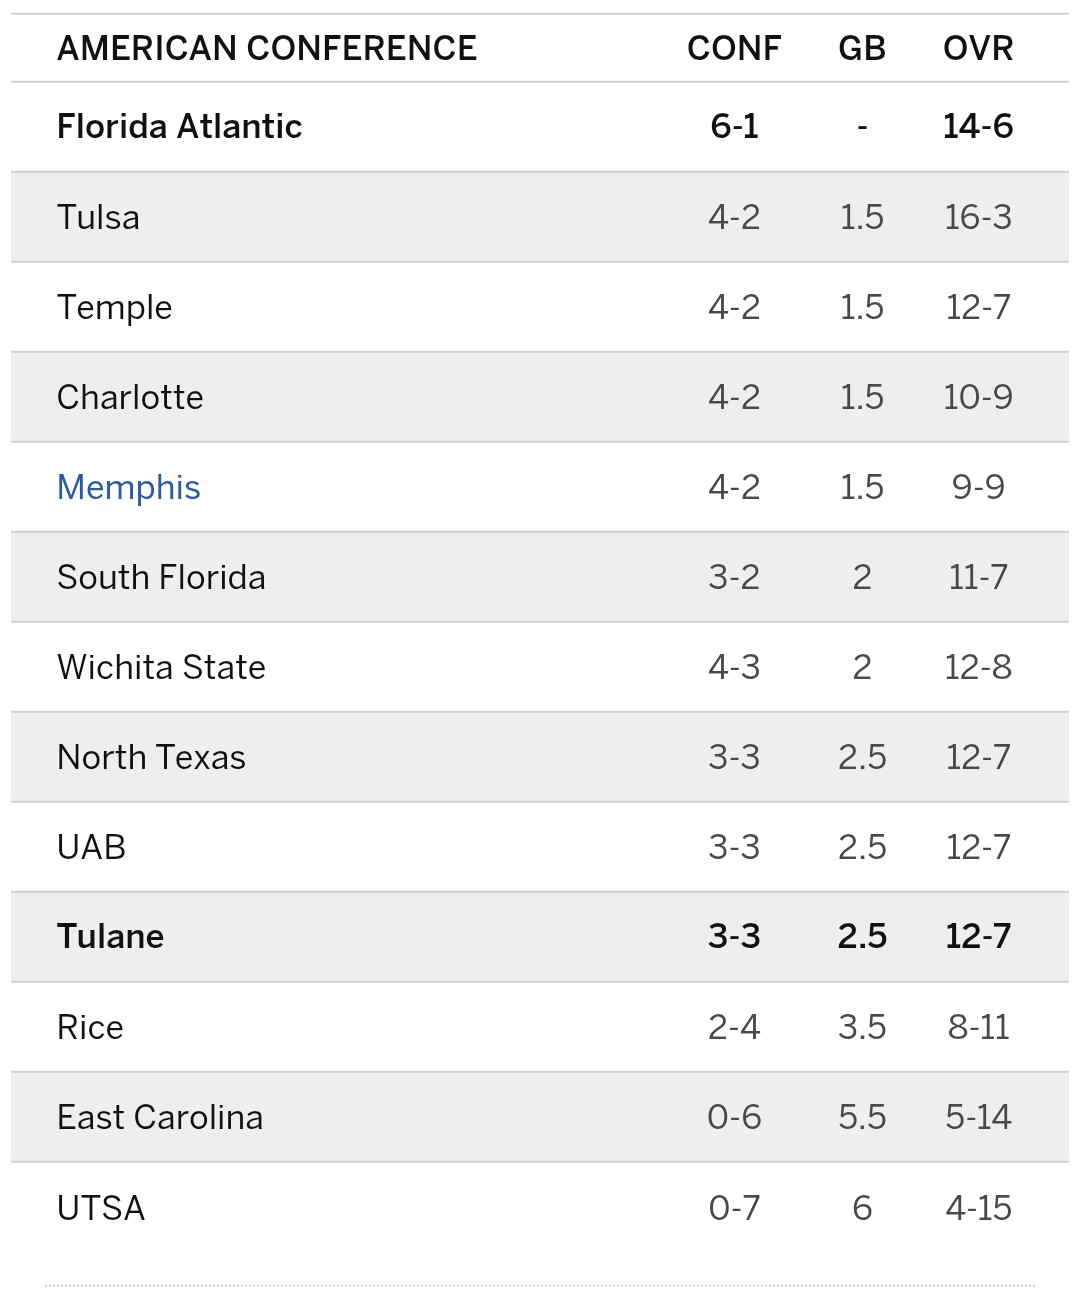Click East Carolina in standings
1080x1299 pixels.
pyautogui.click(x=160, y=1117)
